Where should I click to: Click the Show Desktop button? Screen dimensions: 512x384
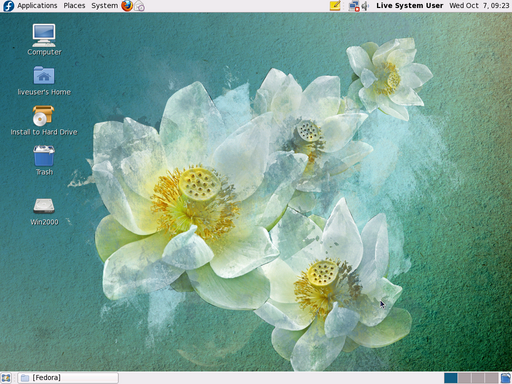6,378
